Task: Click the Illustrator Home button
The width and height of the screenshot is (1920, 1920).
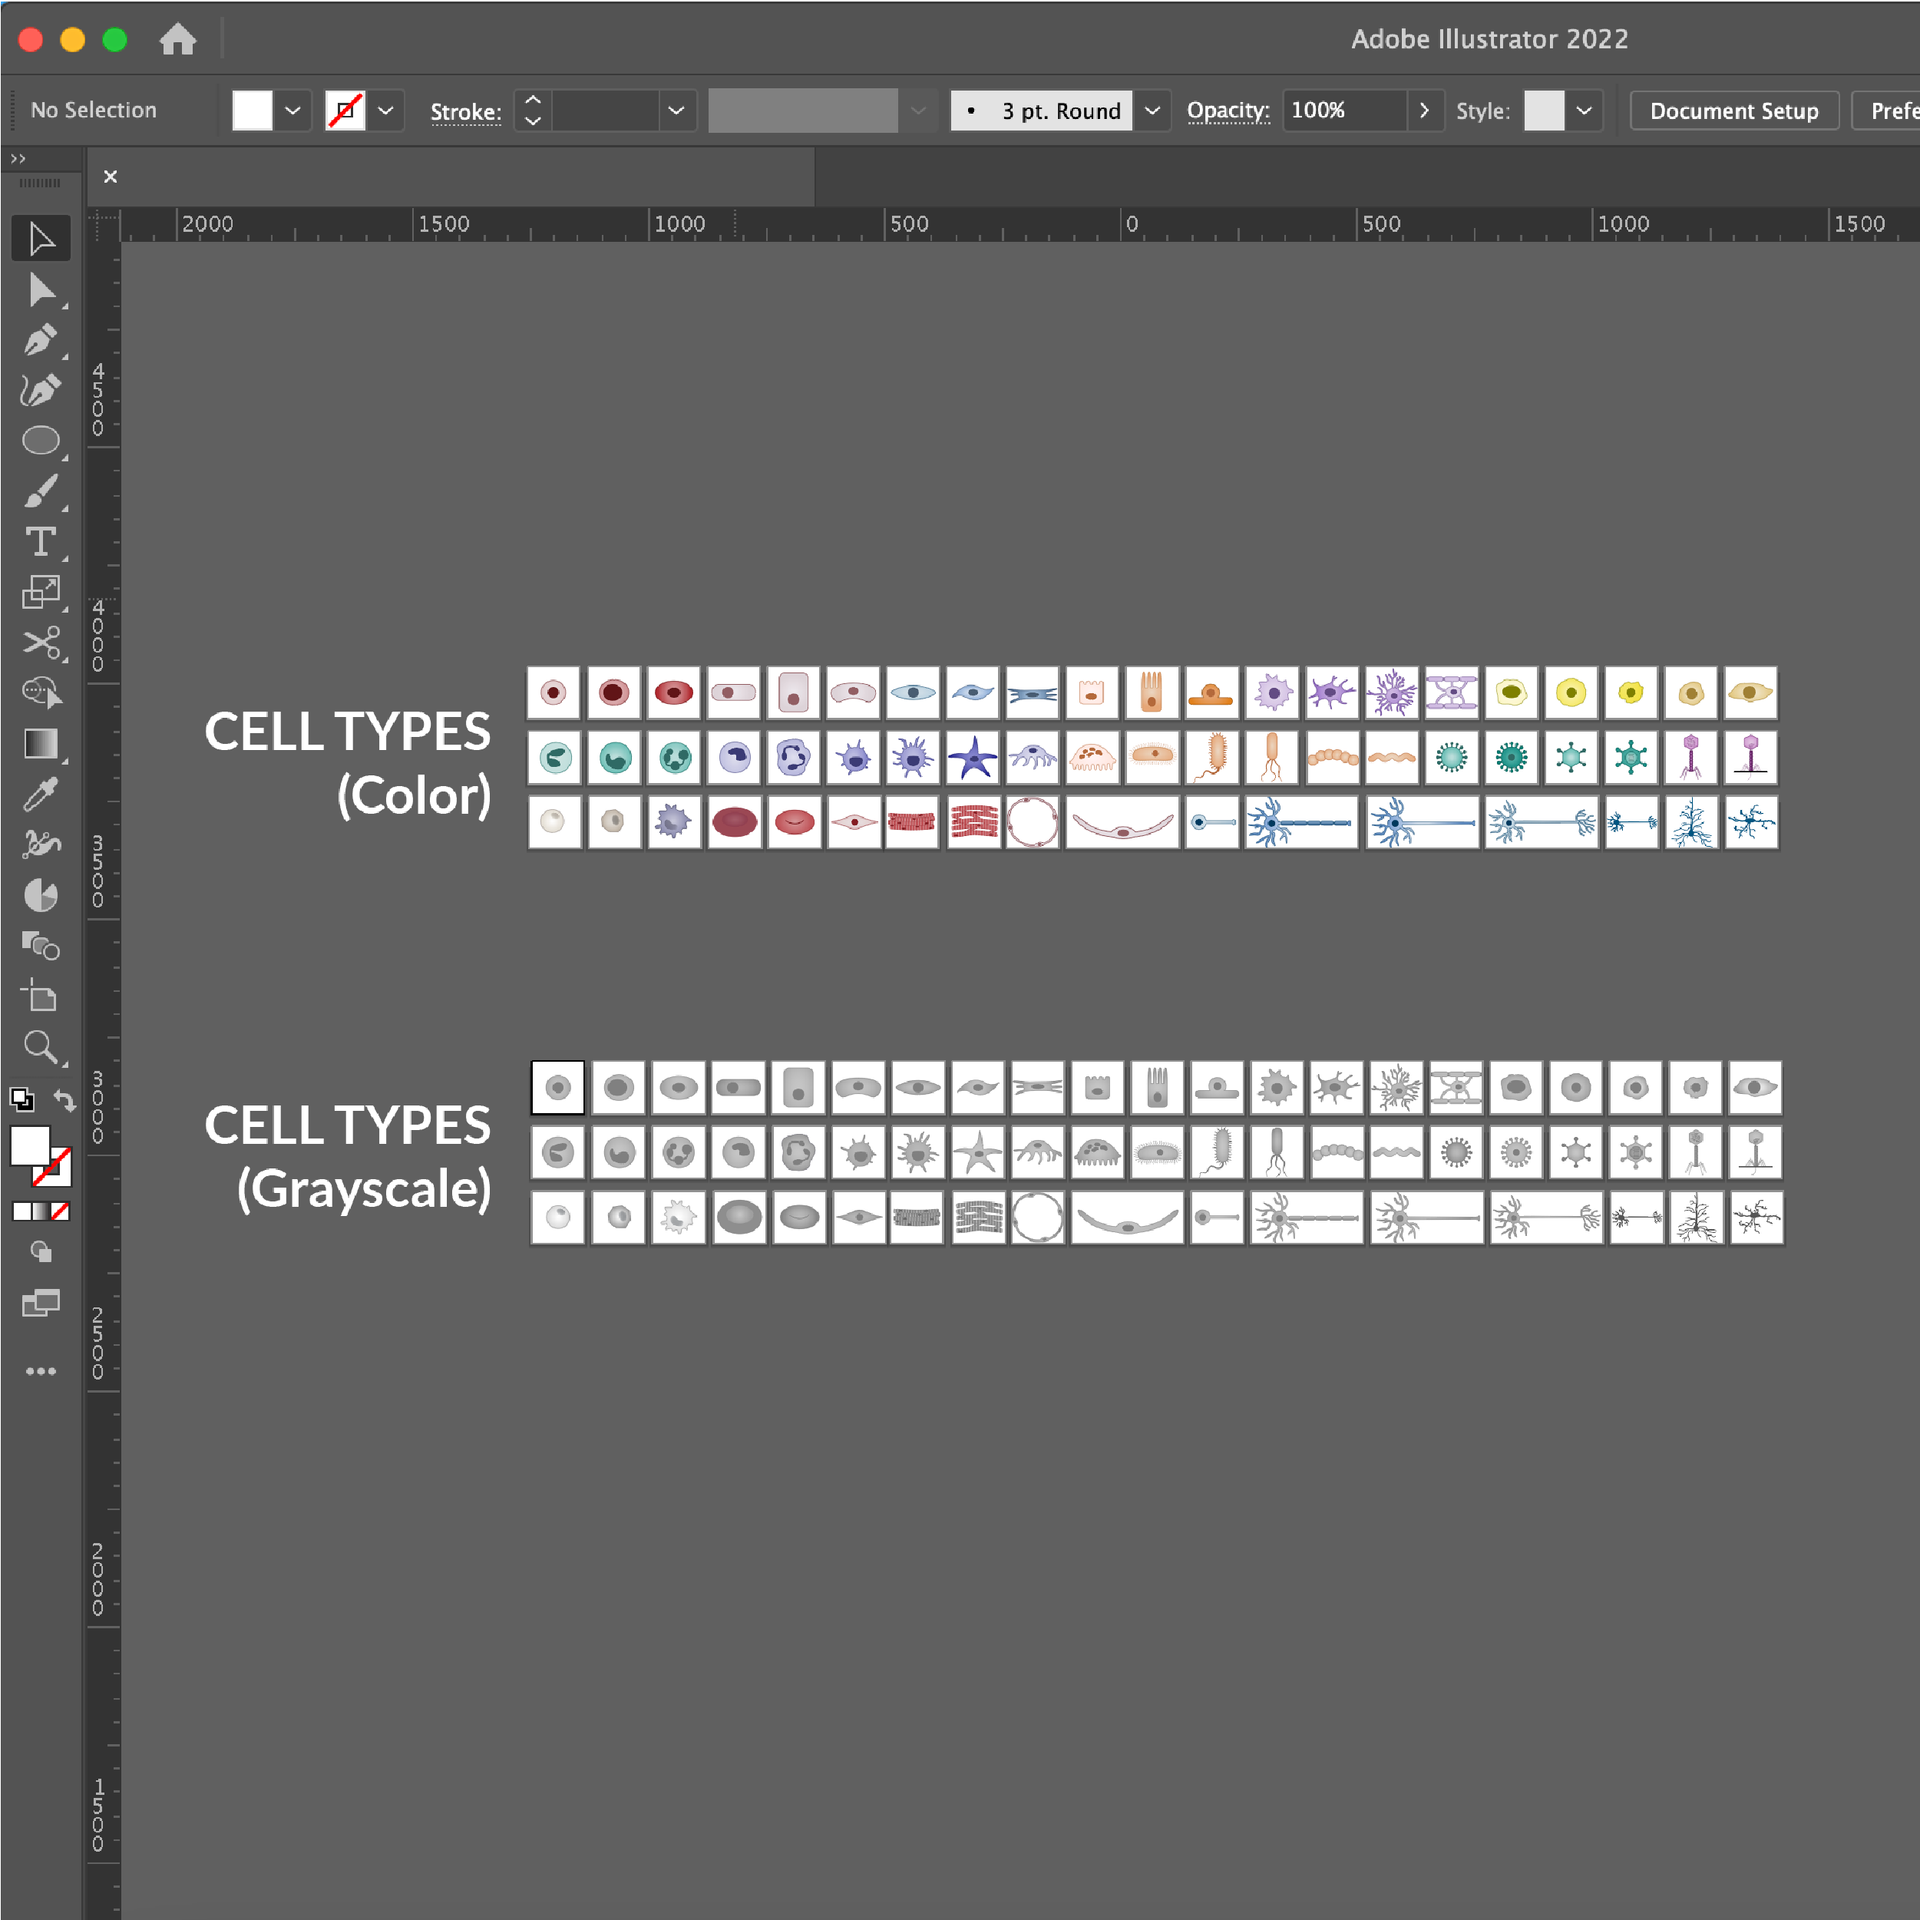Action: point(178,40)
